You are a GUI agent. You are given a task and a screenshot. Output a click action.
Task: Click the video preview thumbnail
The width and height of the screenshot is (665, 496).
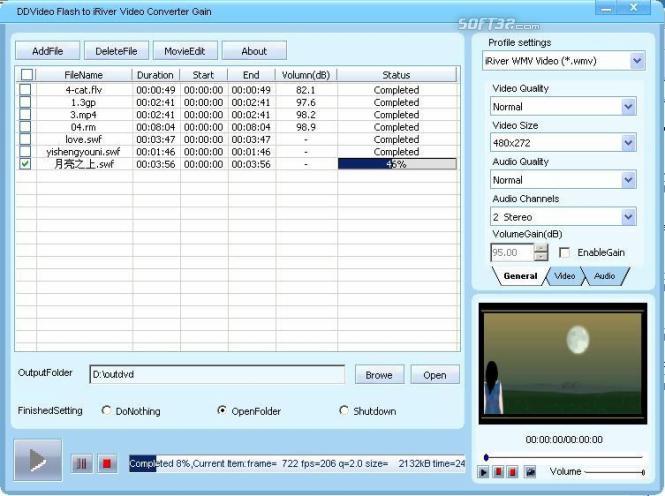(x=563, y=363)
